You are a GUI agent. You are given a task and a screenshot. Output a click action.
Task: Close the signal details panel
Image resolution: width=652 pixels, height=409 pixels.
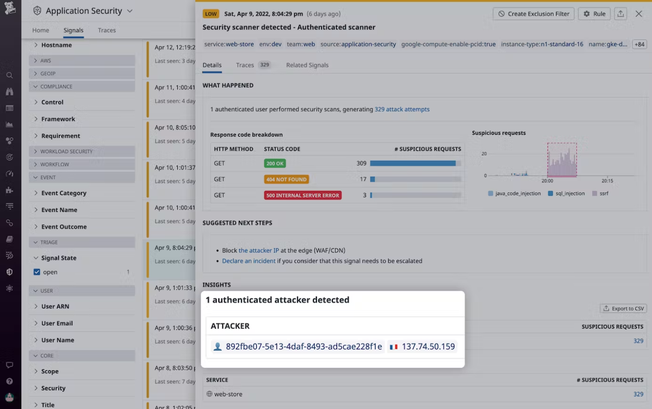click(x=639, y=14)
